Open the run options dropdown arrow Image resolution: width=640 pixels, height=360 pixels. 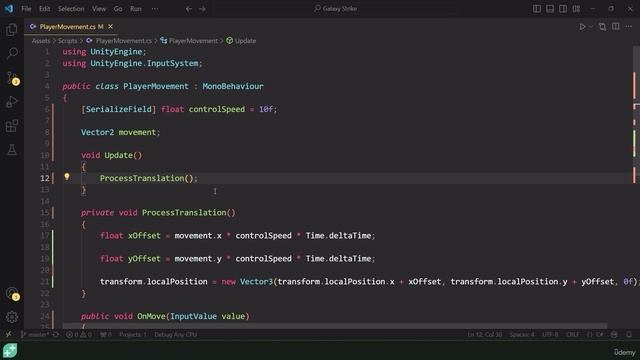click(591, 27)
